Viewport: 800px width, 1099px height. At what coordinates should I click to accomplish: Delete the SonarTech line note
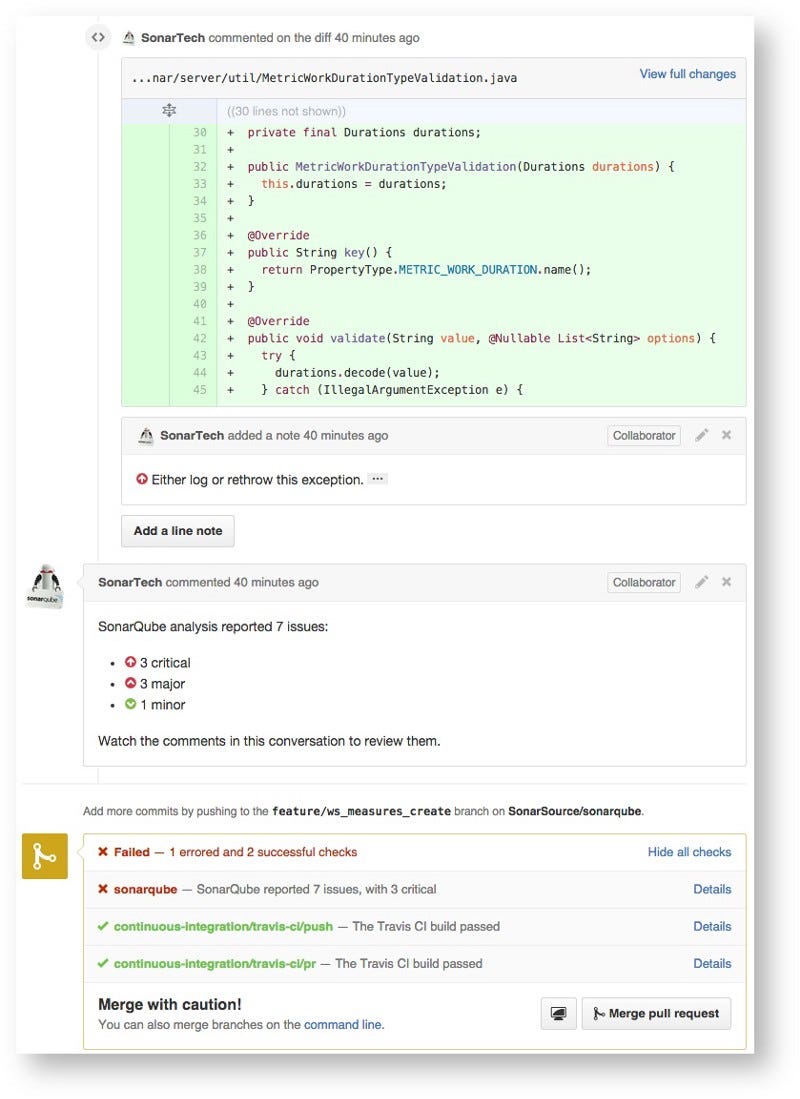[x=727, y=436]
